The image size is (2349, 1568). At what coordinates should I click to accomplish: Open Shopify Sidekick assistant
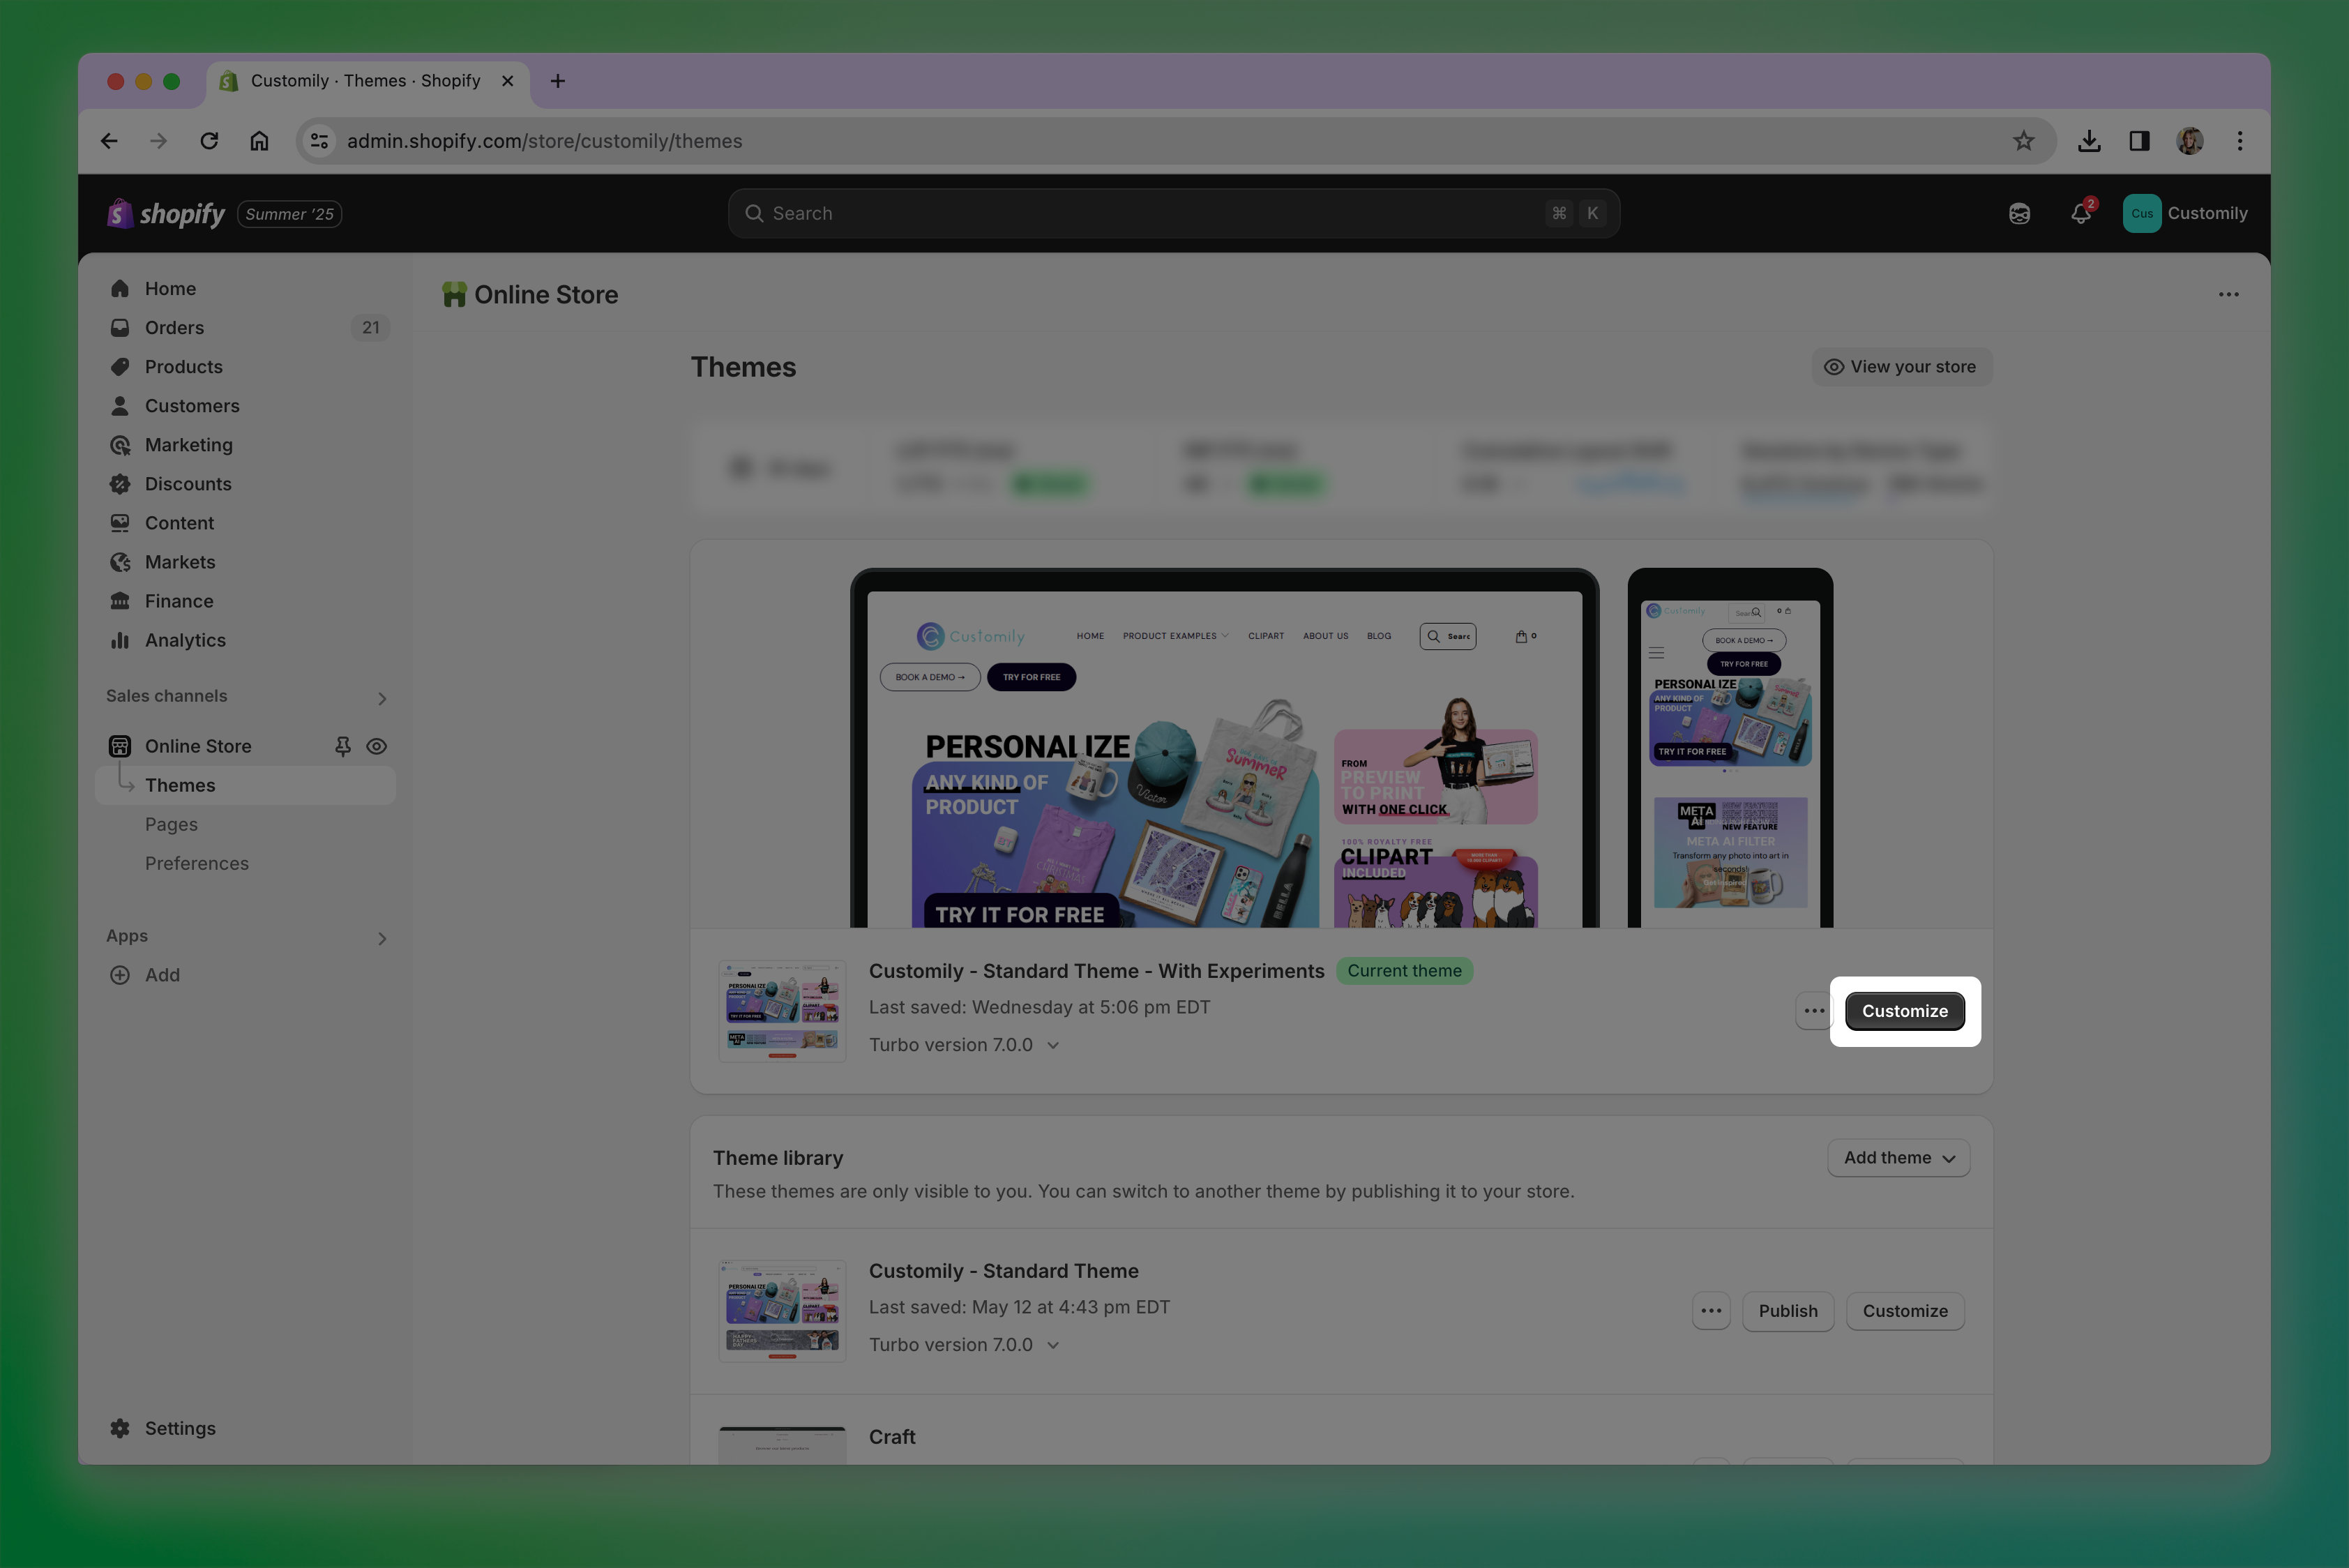click(x=2019, y=213)
